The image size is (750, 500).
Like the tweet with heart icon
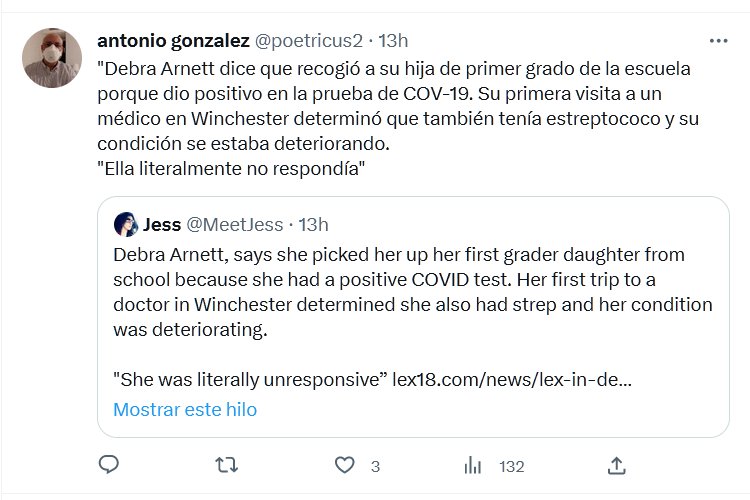pyautogui.click(x=345, y=465)
